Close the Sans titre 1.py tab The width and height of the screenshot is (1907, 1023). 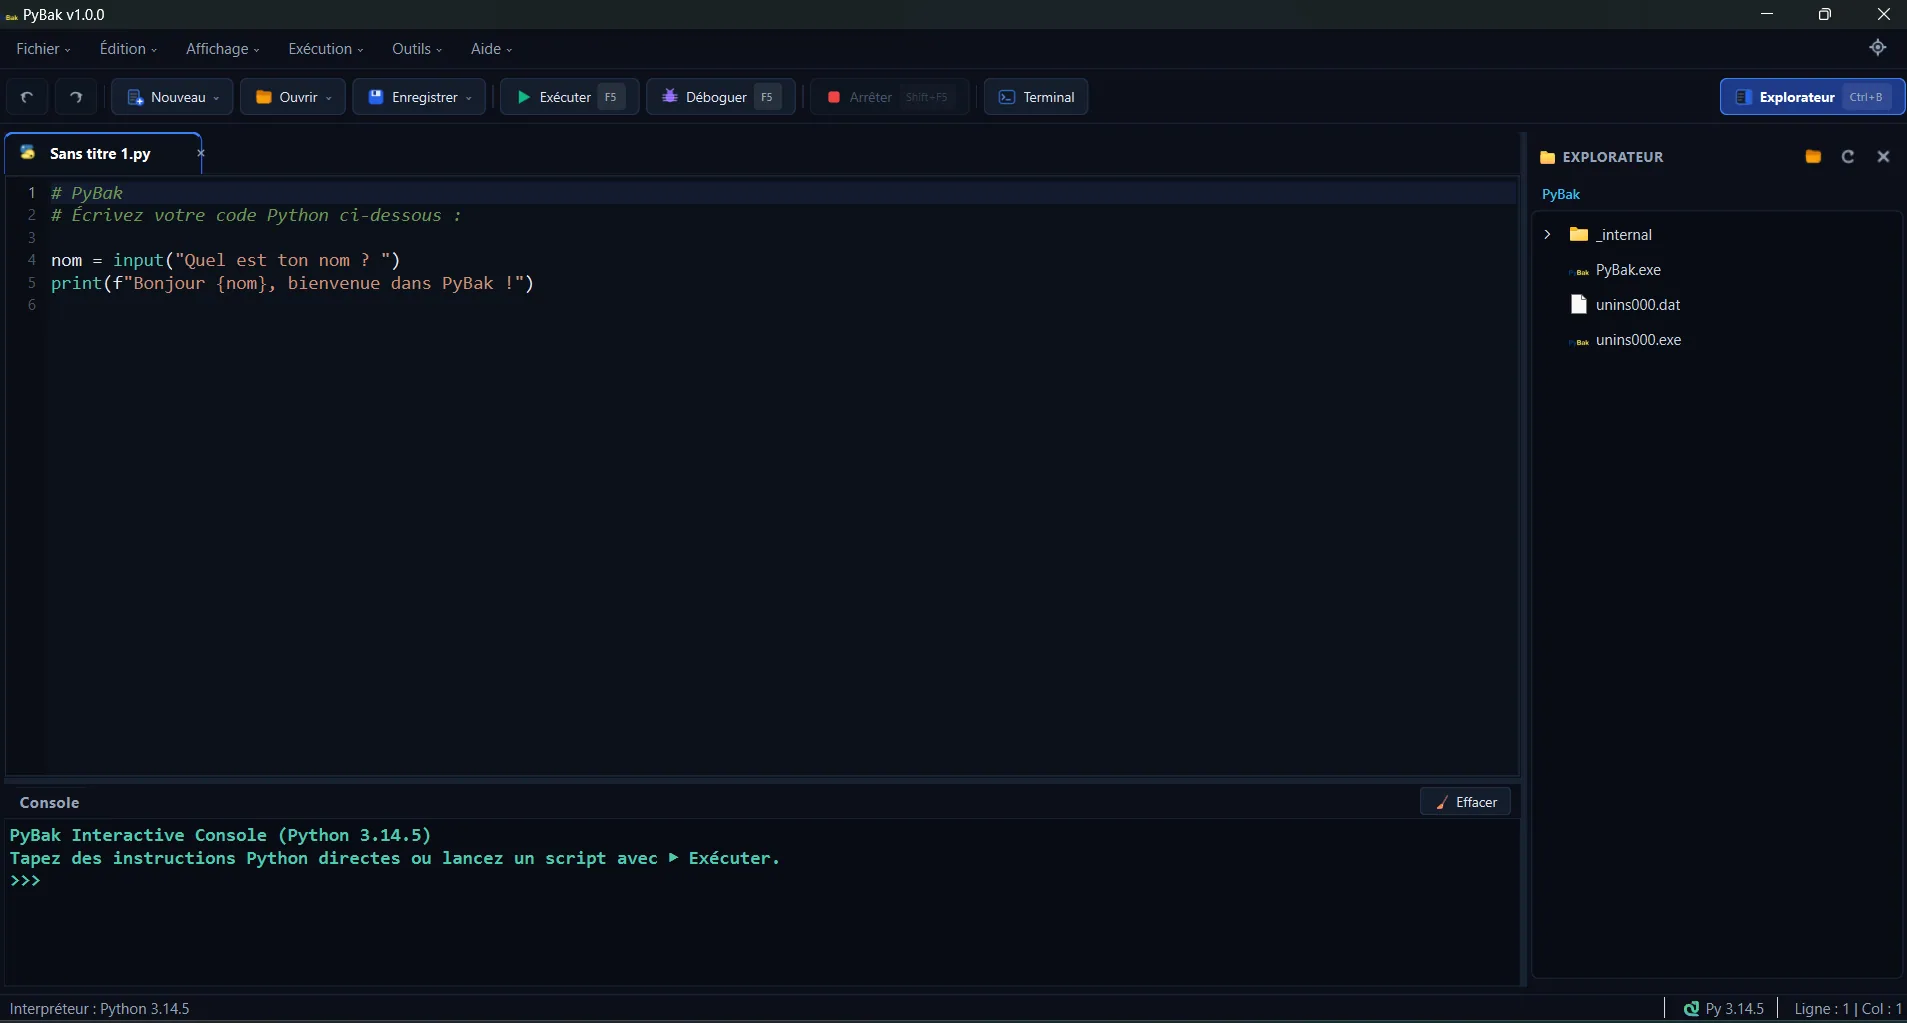point(200,153)
